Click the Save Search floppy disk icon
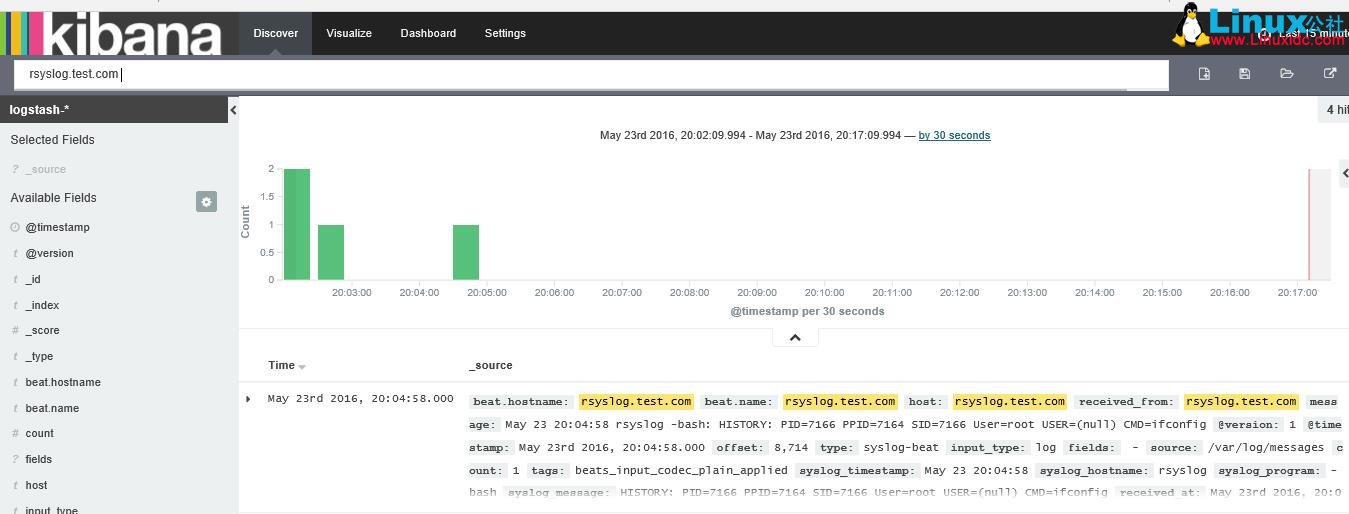Screen dimensions: 1349x514 1245,74
